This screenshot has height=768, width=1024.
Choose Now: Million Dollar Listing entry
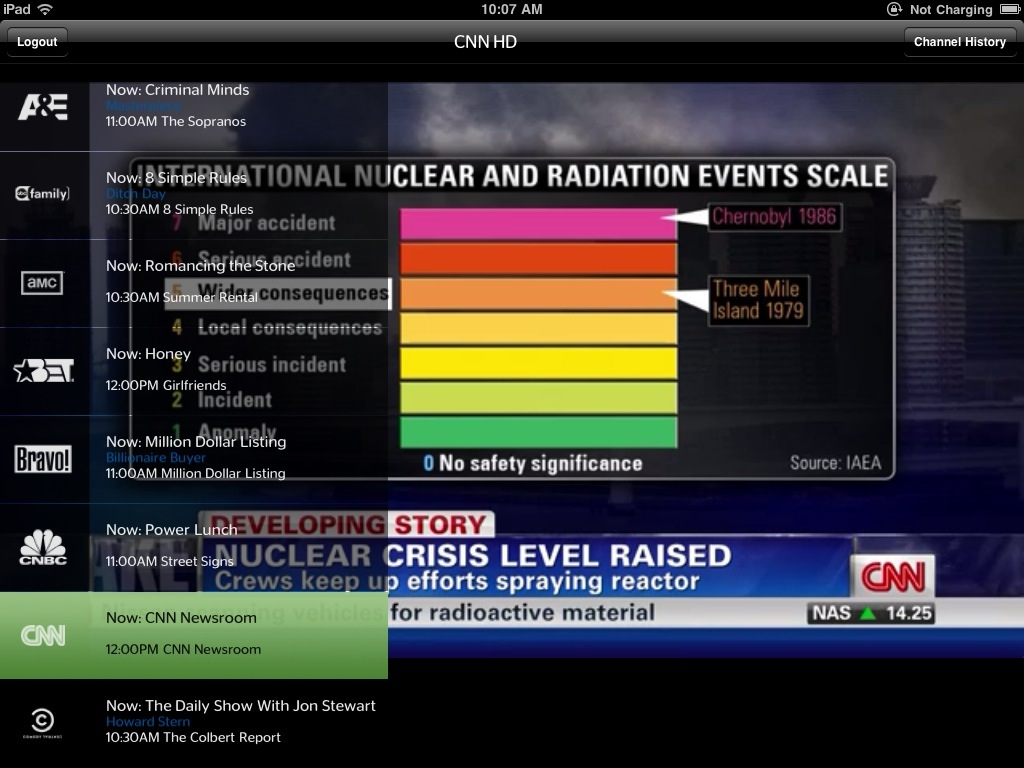pos(196,442)
